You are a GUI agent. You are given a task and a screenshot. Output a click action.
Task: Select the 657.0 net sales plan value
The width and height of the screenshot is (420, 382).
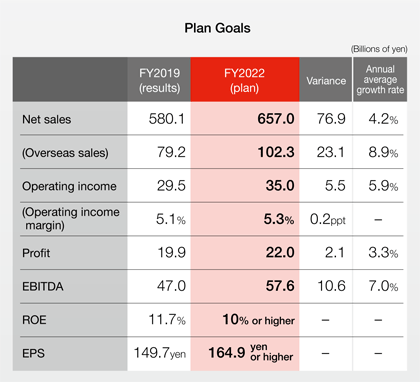(x=276, y=119)
